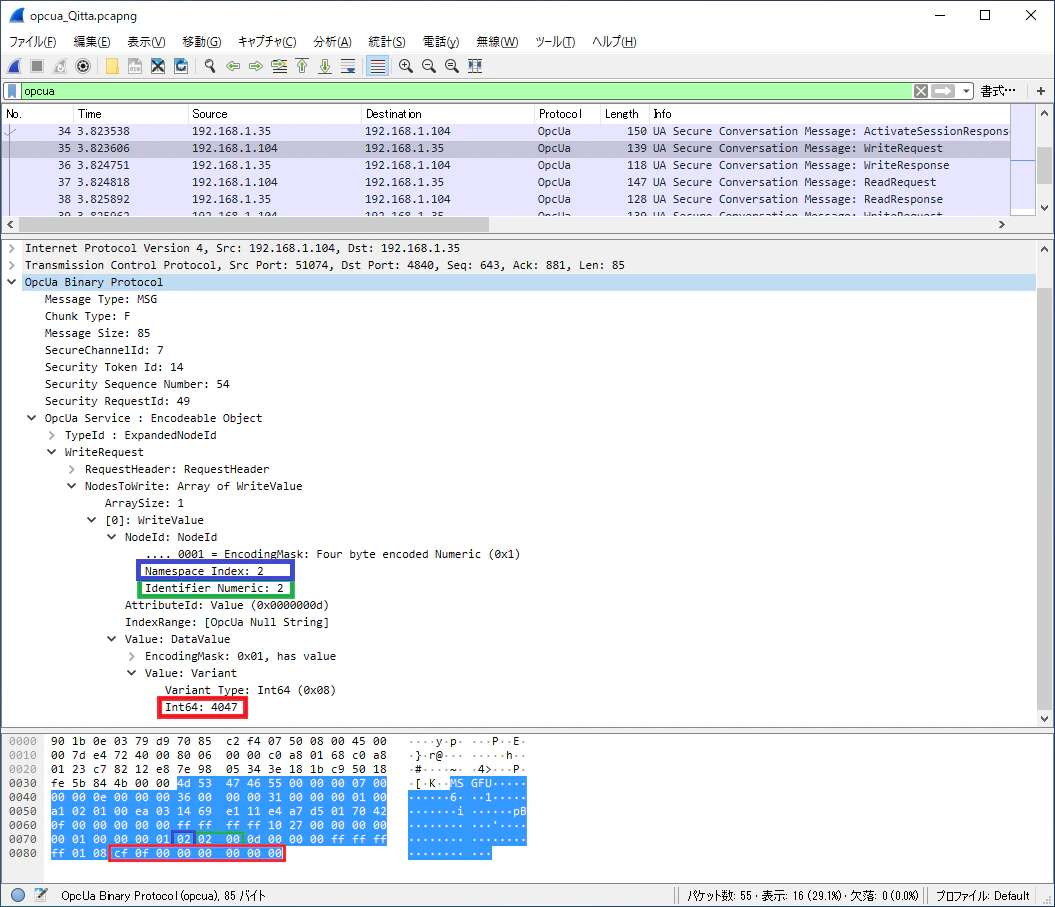
Task: Open the display filter history dropdown
Action: tap(966, 91)
